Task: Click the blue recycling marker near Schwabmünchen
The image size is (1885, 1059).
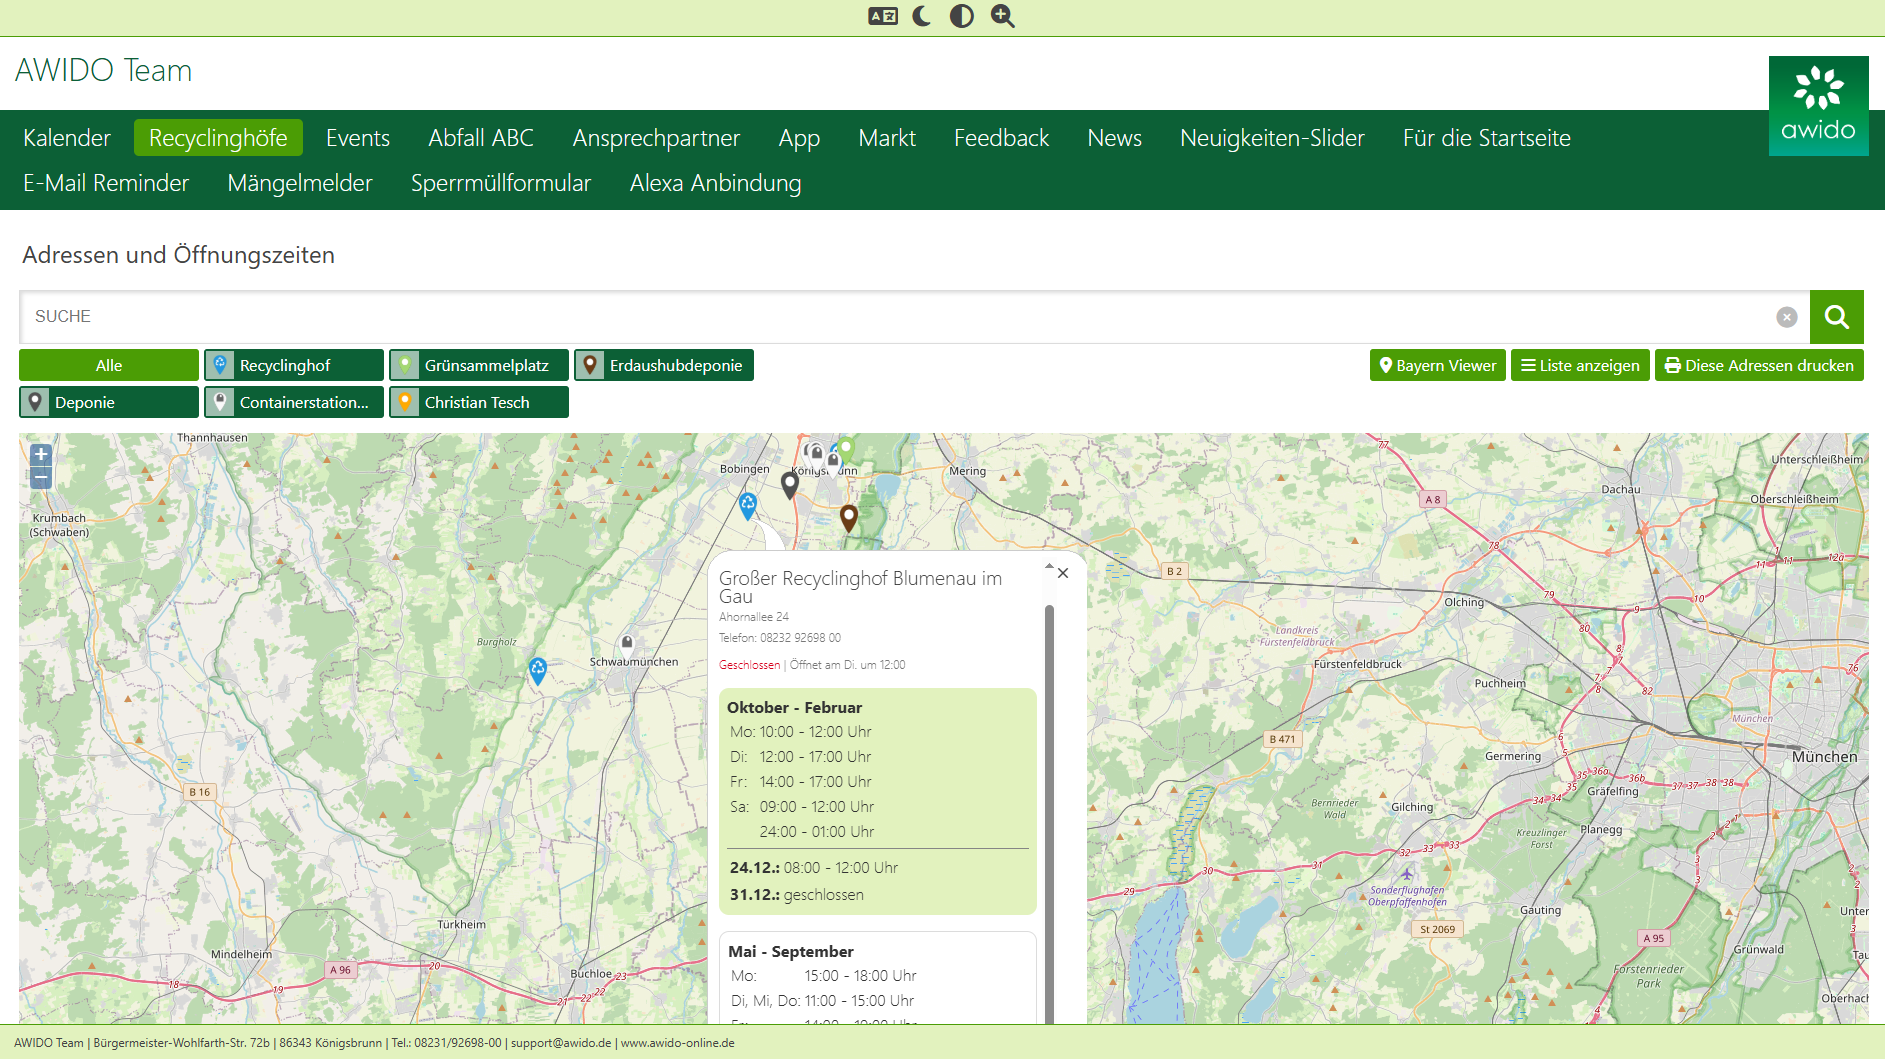Action: pyautogui.click(x=538, y=669)
